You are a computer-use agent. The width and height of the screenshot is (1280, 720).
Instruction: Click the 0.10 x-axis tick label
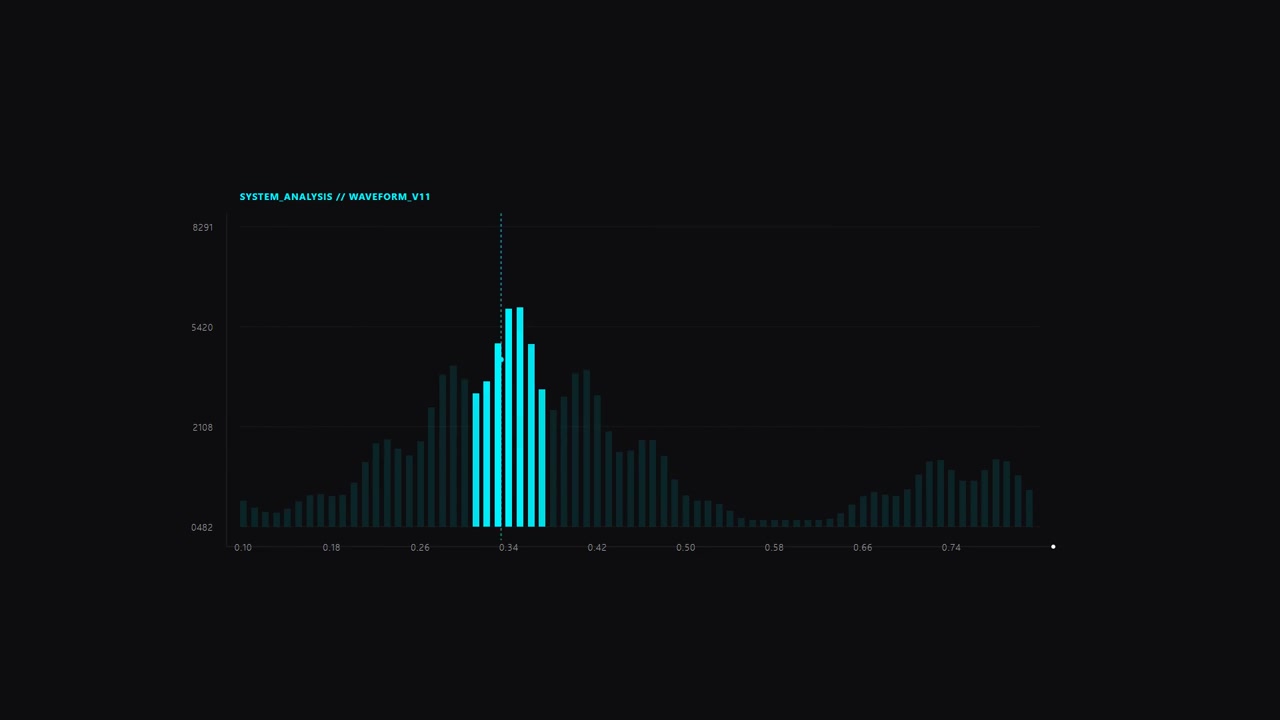243,548
